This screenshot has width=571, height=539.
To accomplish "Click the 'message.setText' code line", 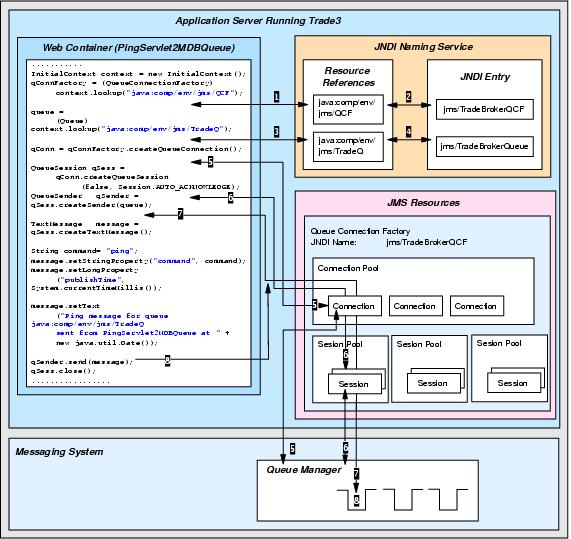I will (x=65, y=306).
